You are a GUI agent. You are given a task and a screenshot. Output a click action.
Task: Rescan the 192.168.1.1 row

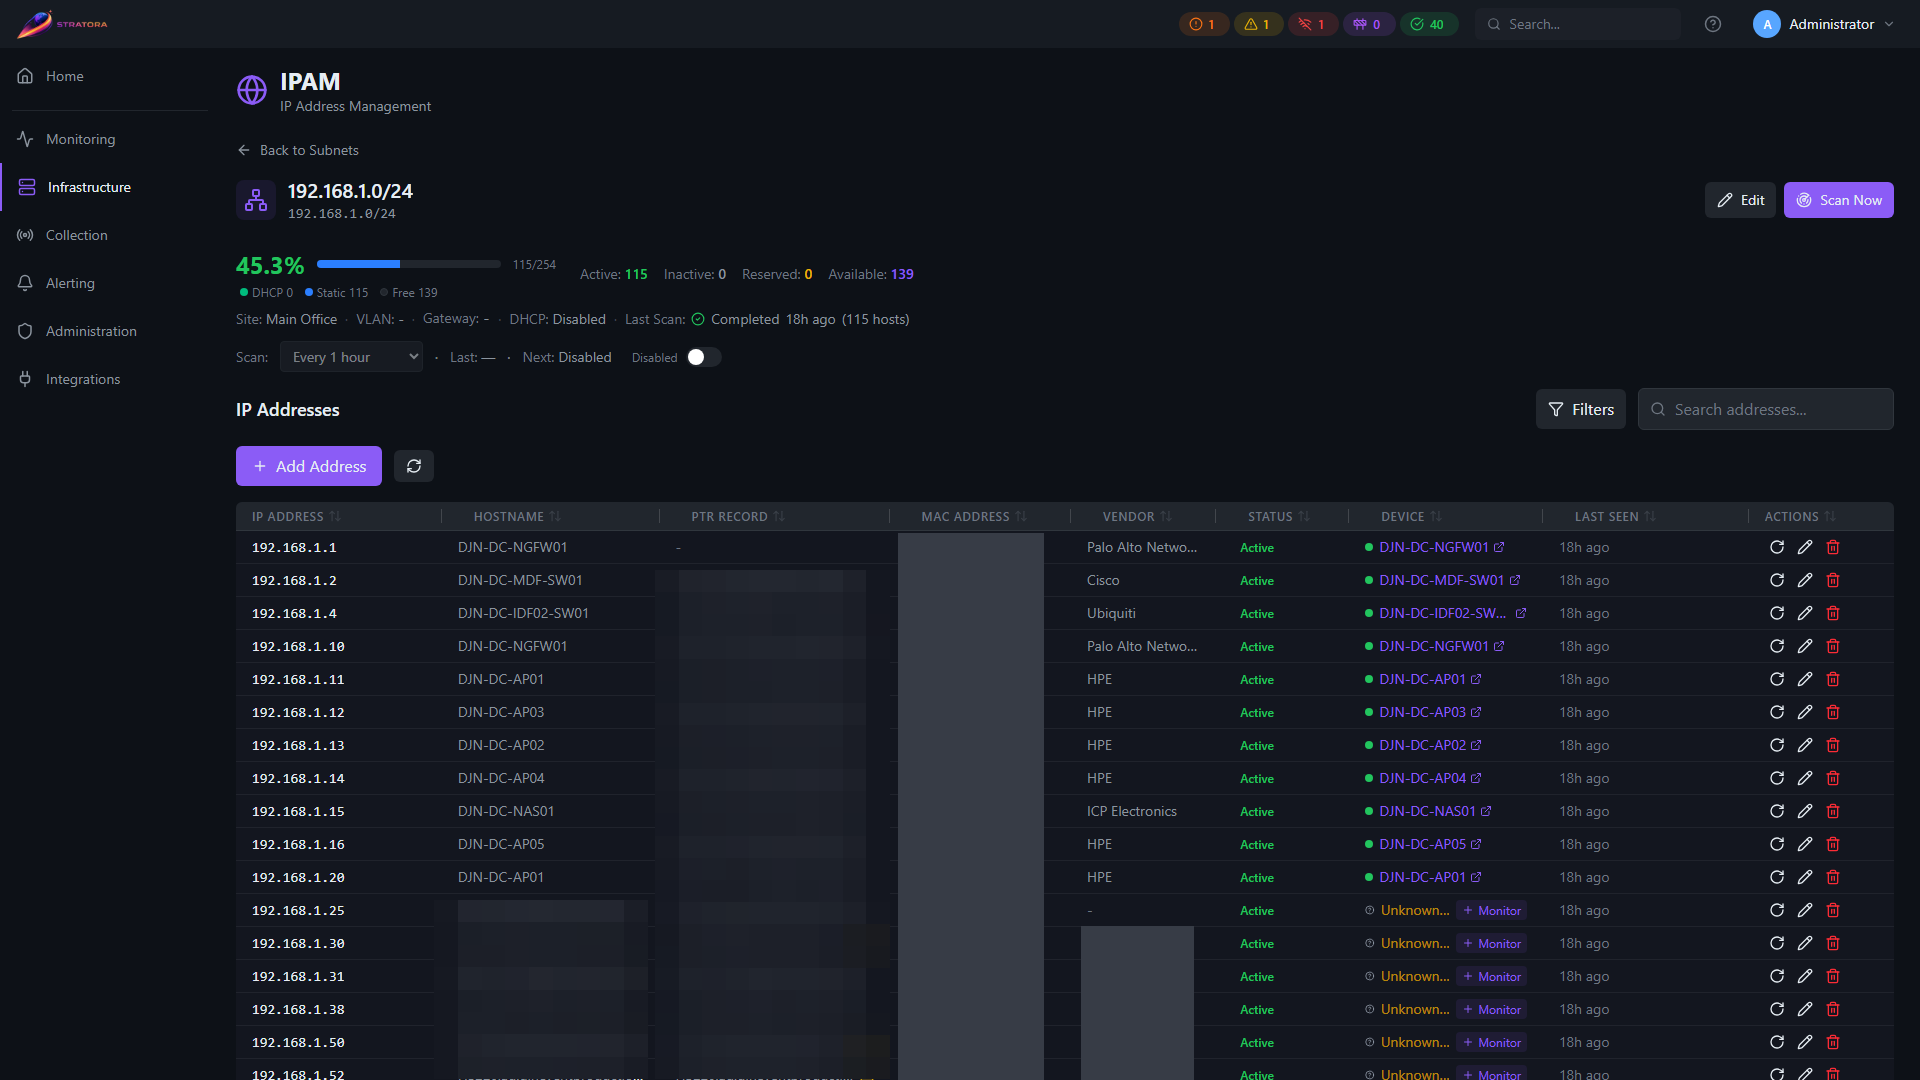point(1777,547)
